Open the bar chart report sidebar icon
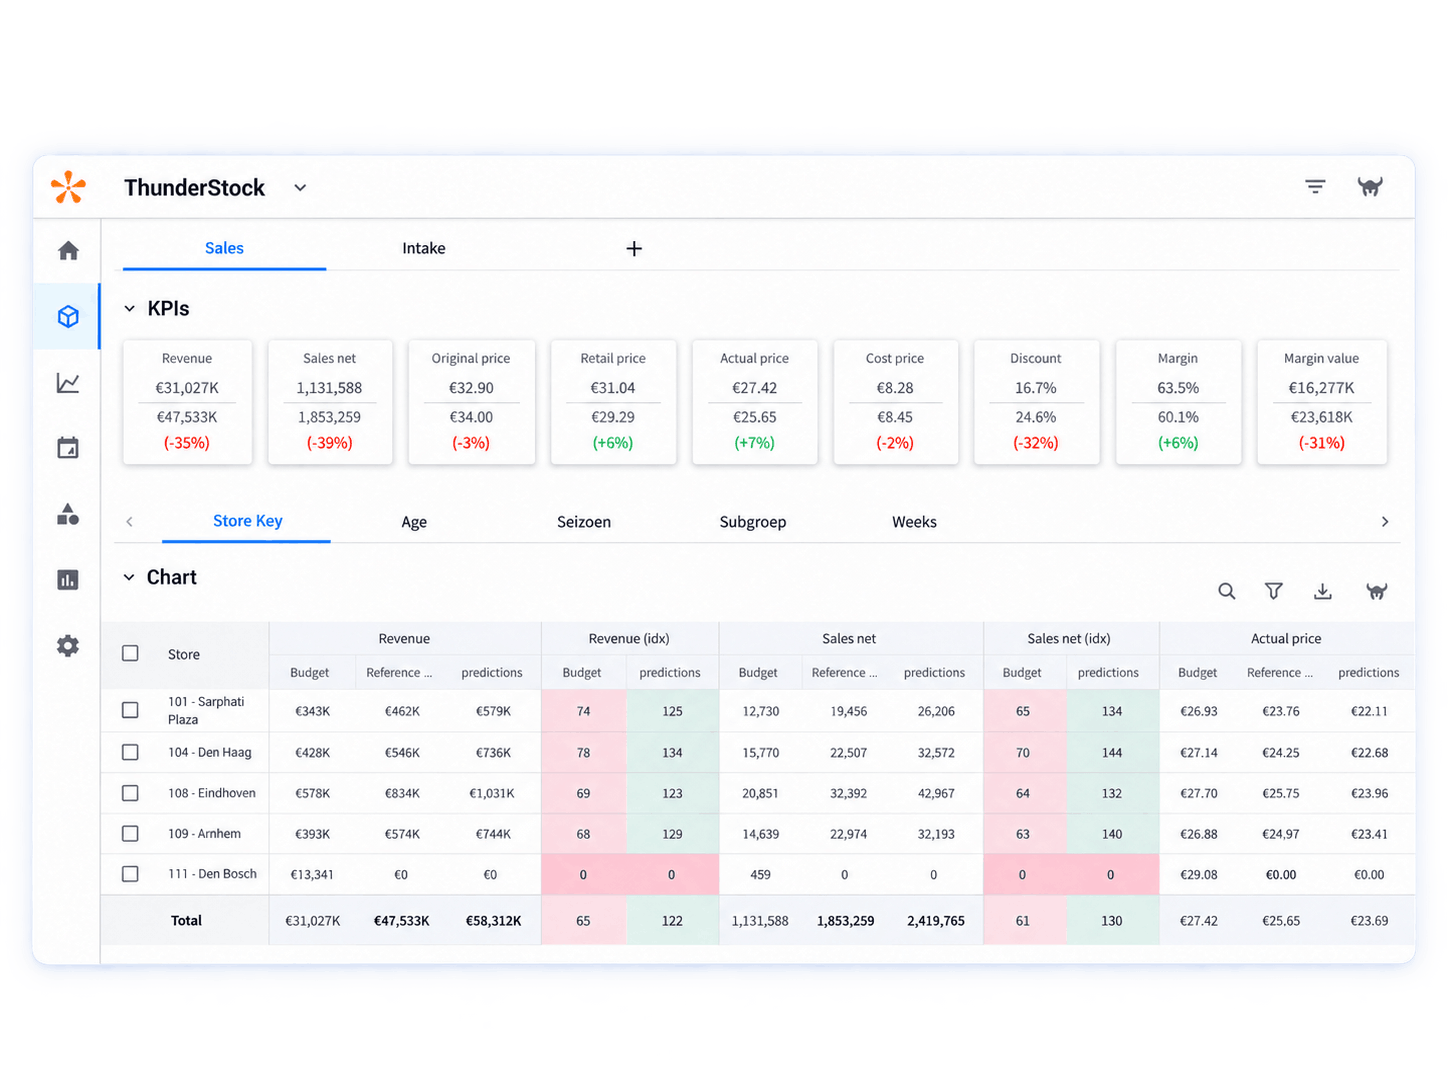 tap(68, 580)
